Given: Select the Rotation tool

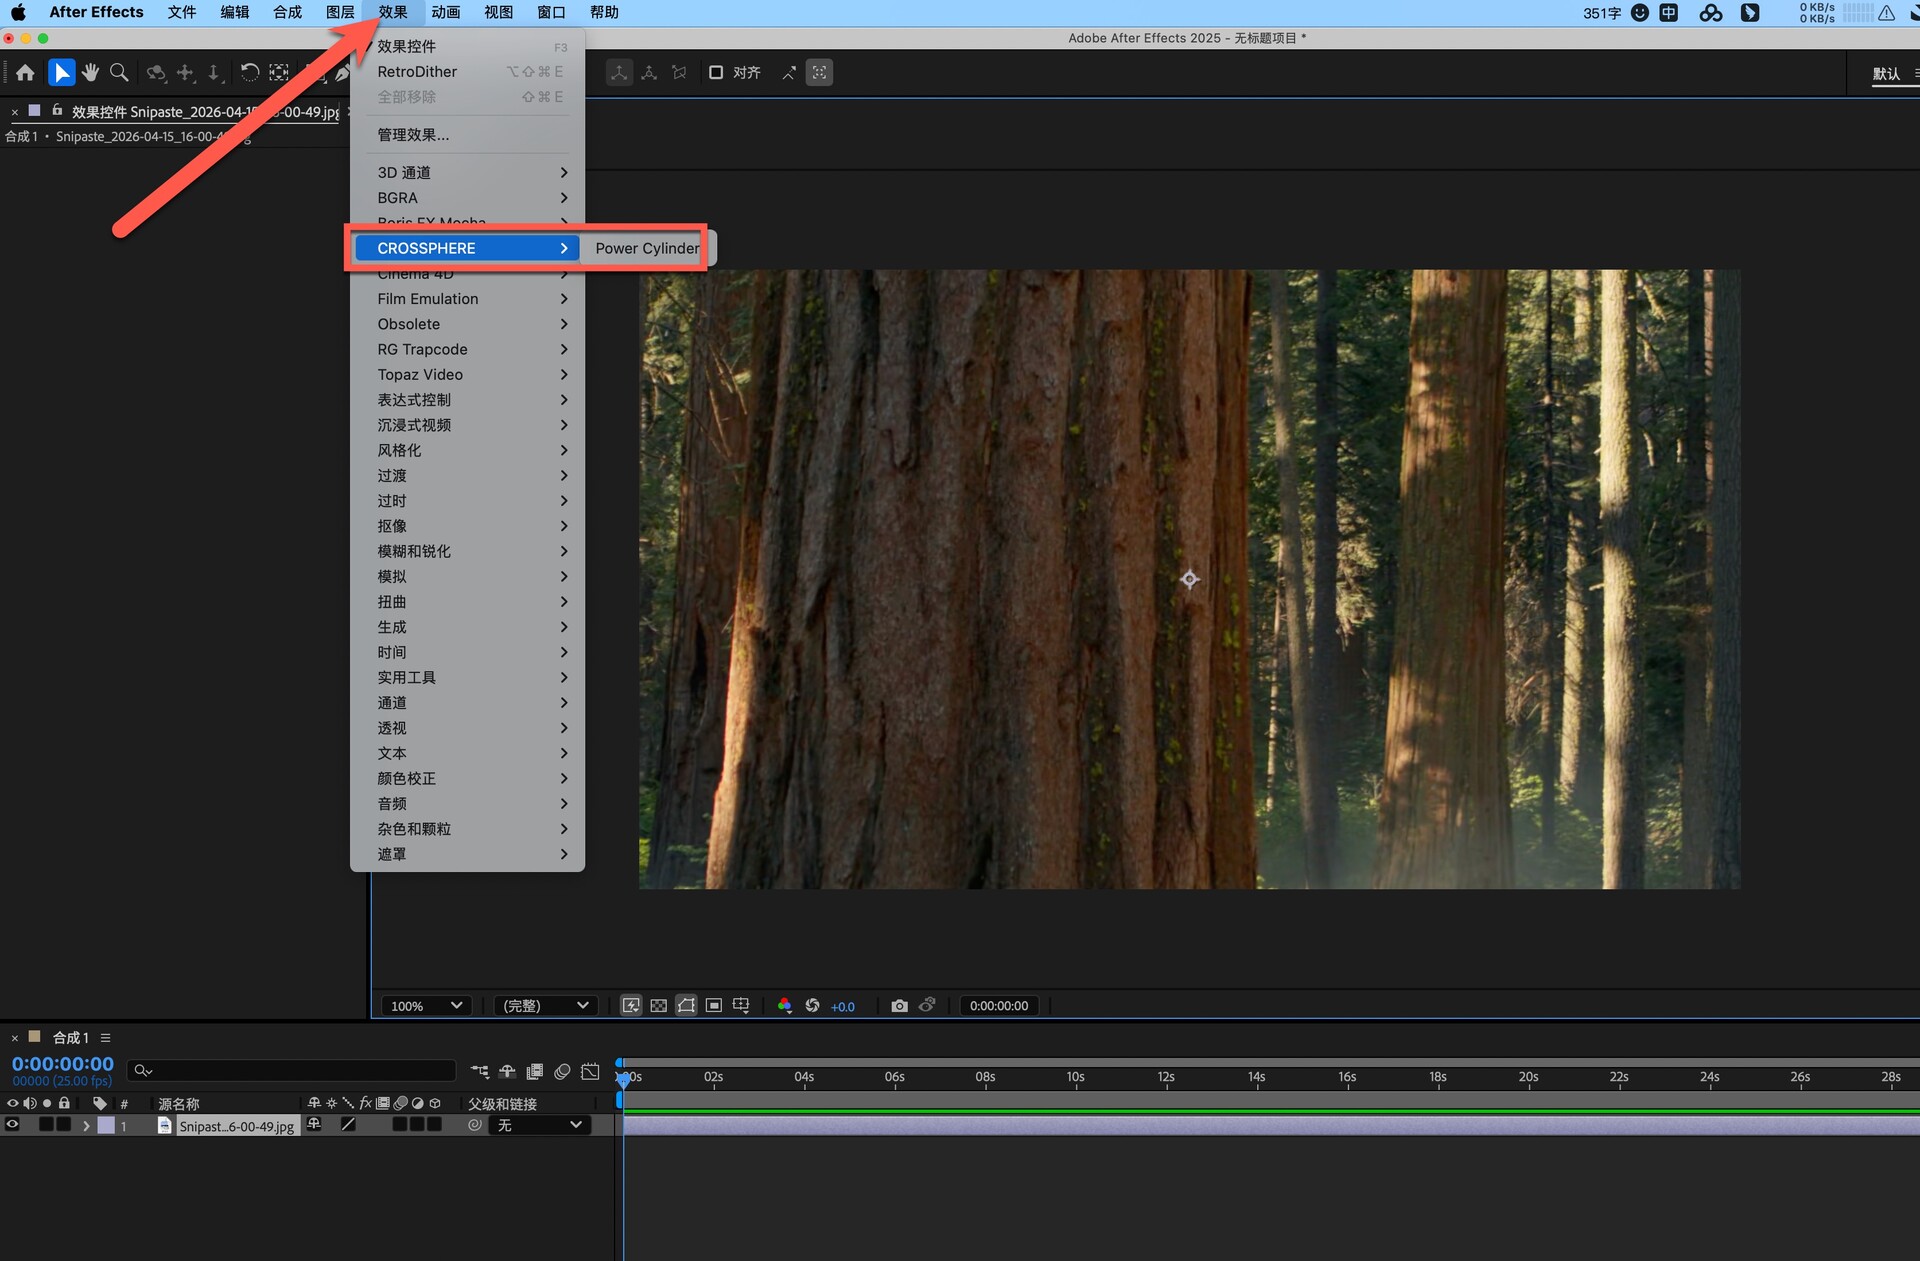Looking at the screenshot, I should coord(249,72).
